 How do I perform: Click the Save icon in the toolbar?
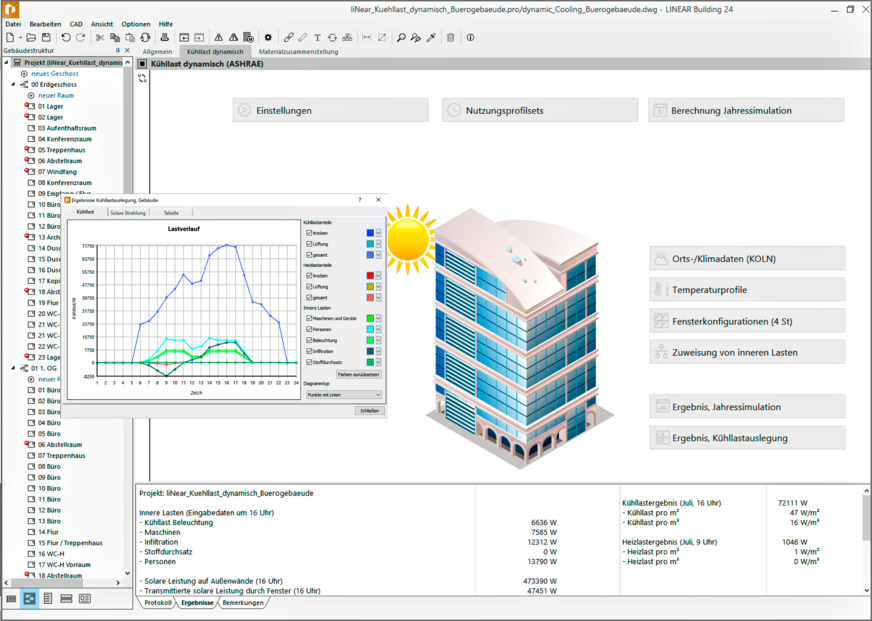[45, 37]
